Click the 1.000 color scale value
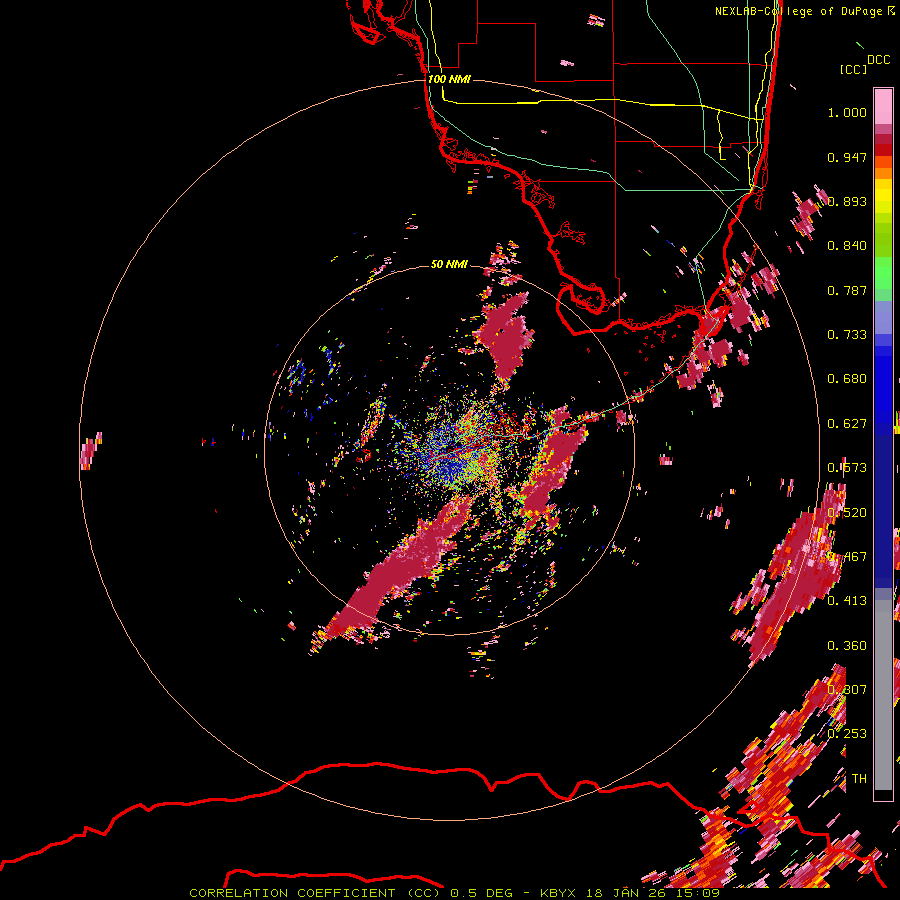900x900 pixels. 847,112
